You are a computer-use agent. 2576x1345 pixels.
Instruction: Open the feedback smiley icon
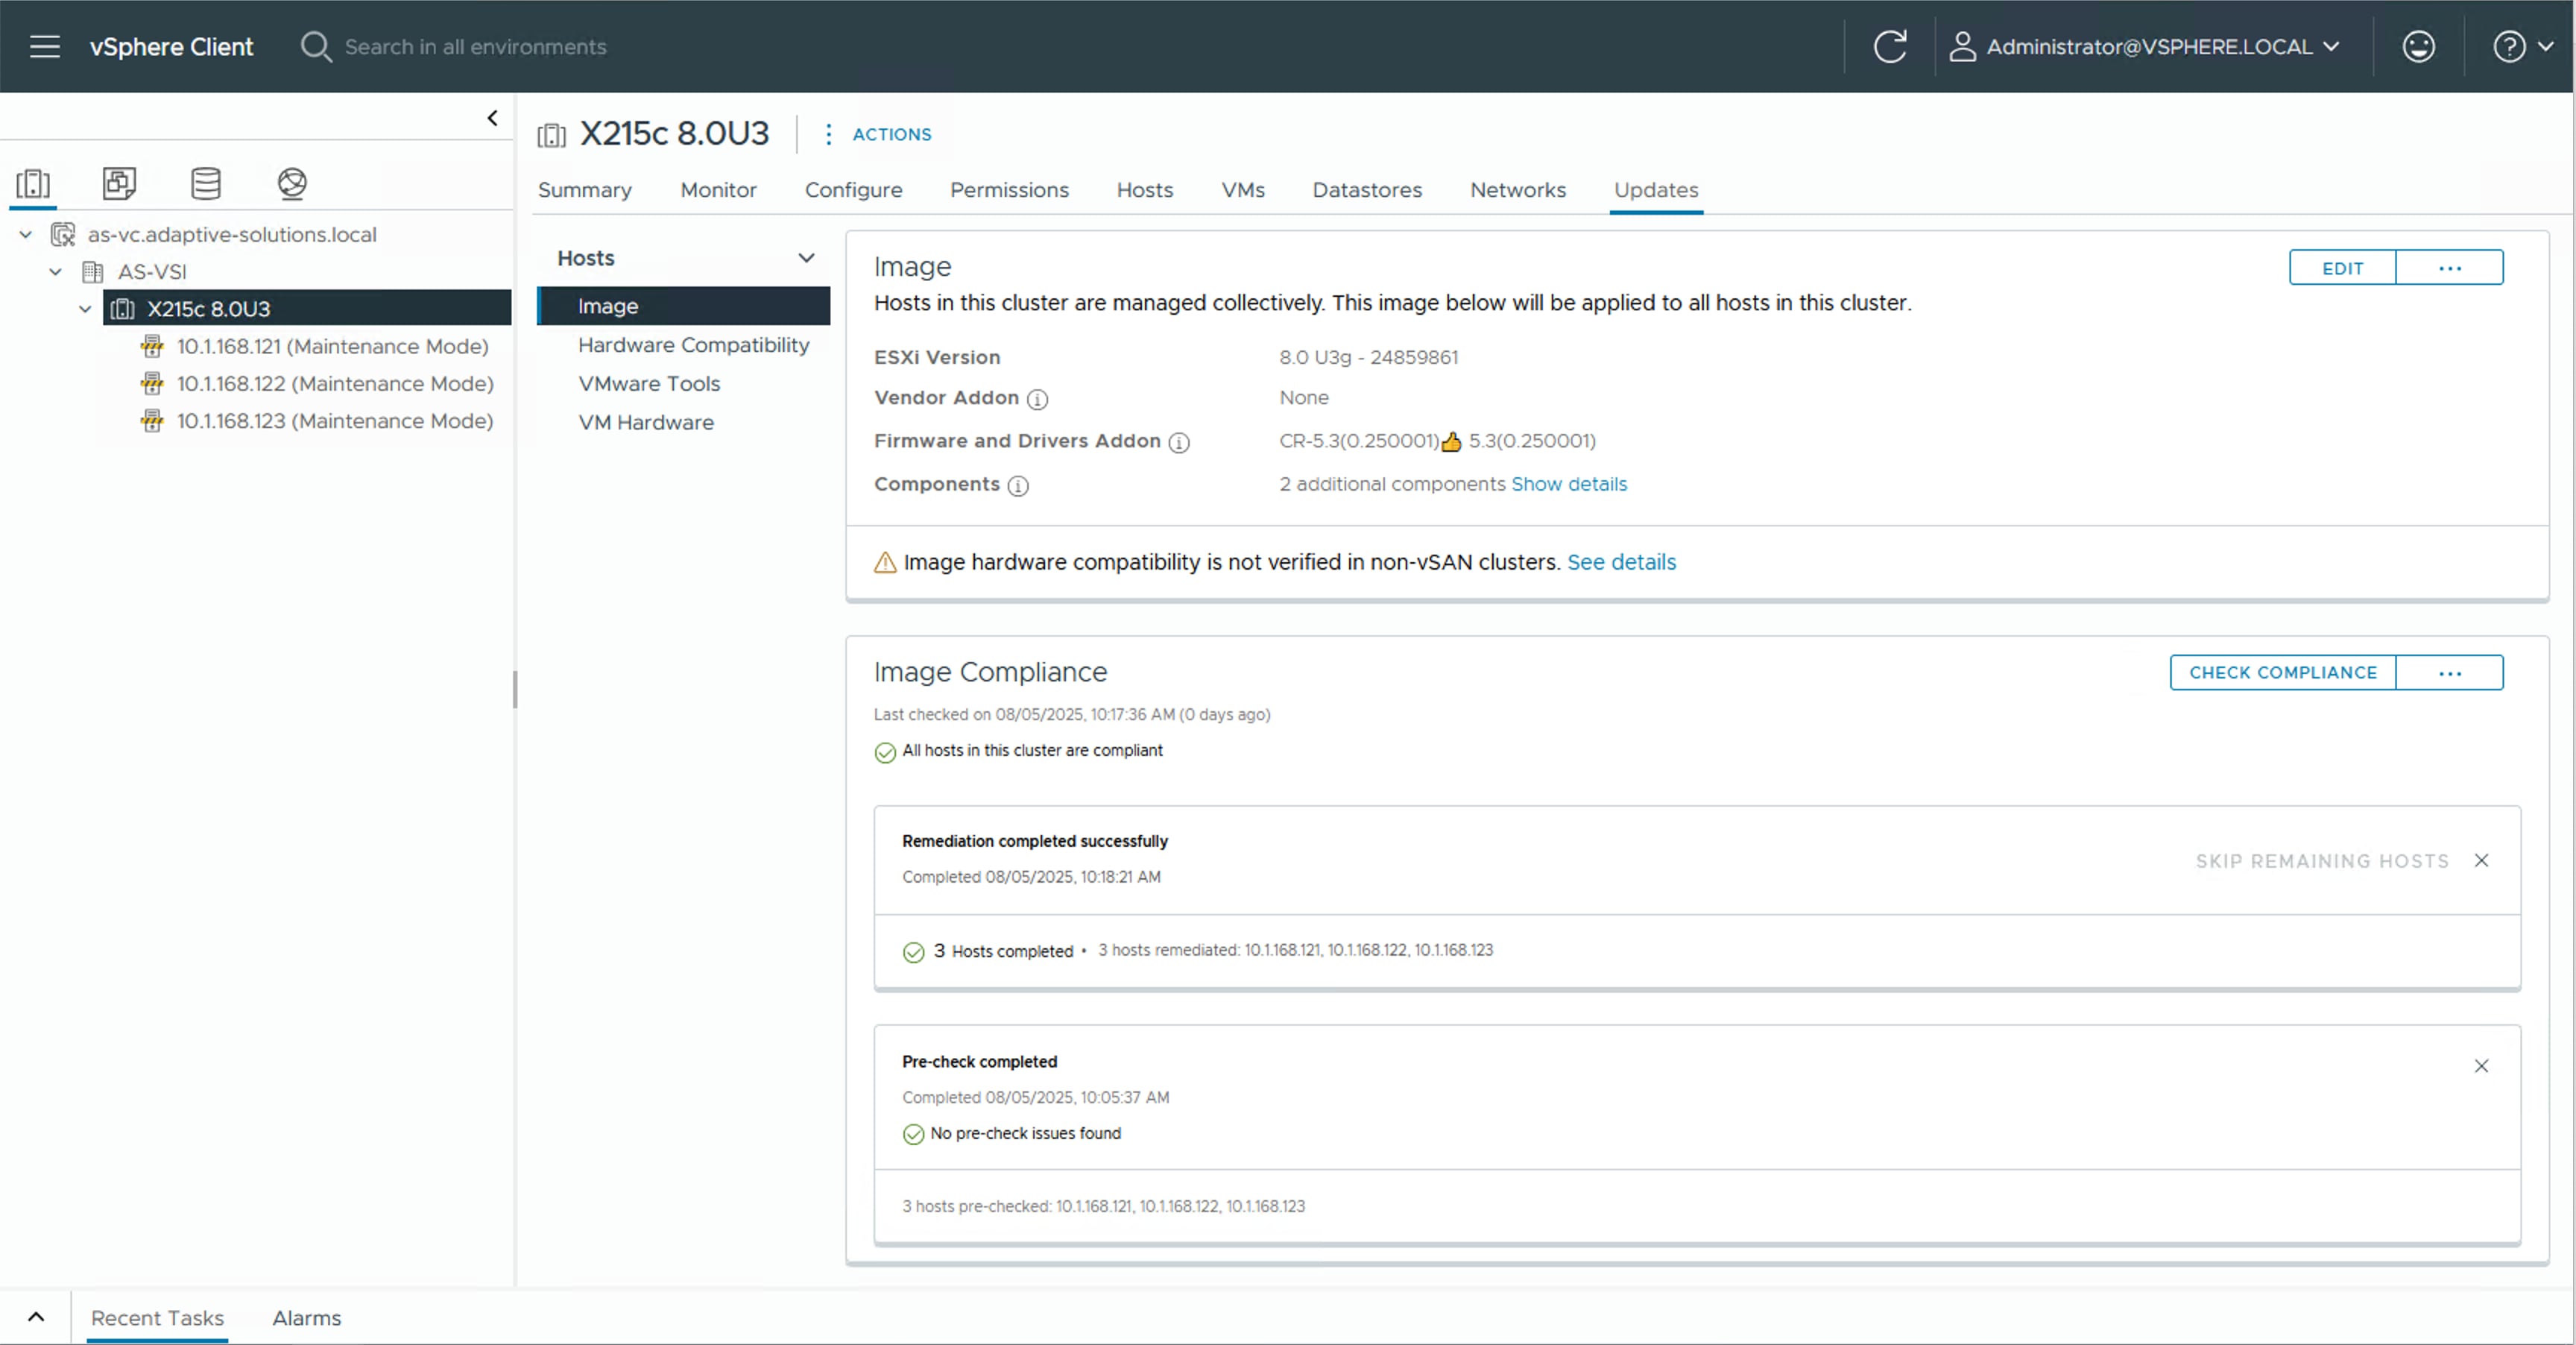coord(2418,46)
